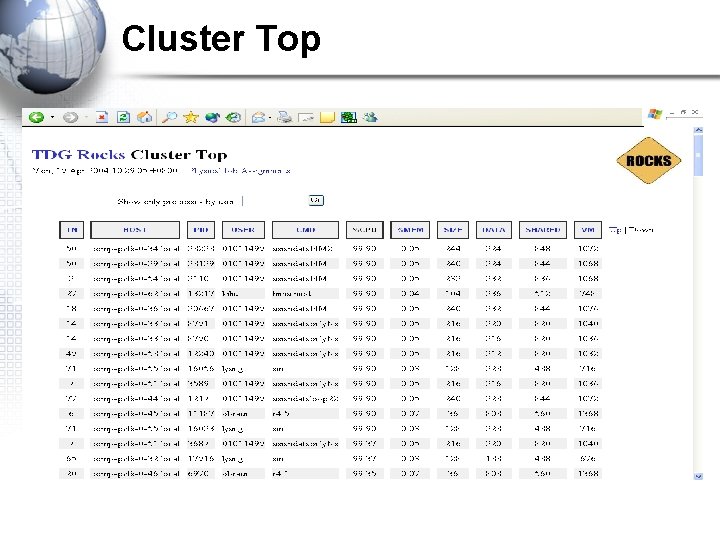This screenshot has height=540, width=720.
Task: Click the gray Forward arrow button
Action: pyautogui.click(x=70, y=118)
